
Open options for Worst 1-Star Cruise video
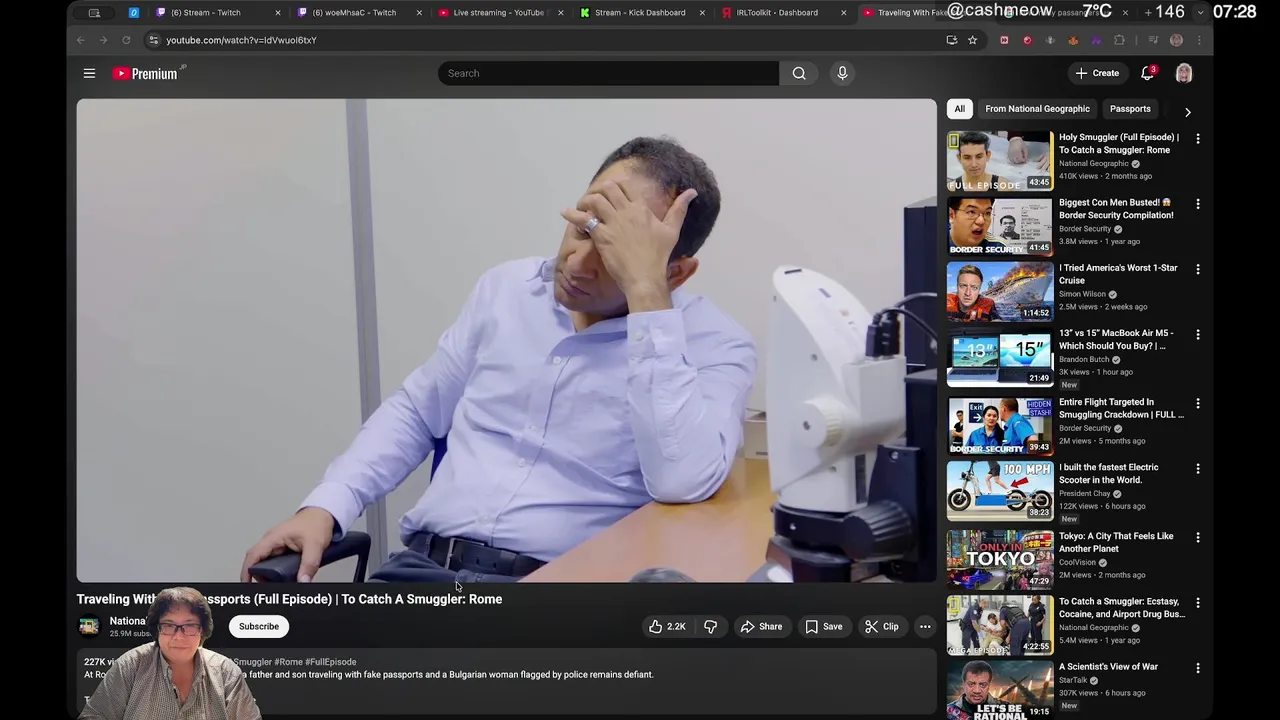1198,269
